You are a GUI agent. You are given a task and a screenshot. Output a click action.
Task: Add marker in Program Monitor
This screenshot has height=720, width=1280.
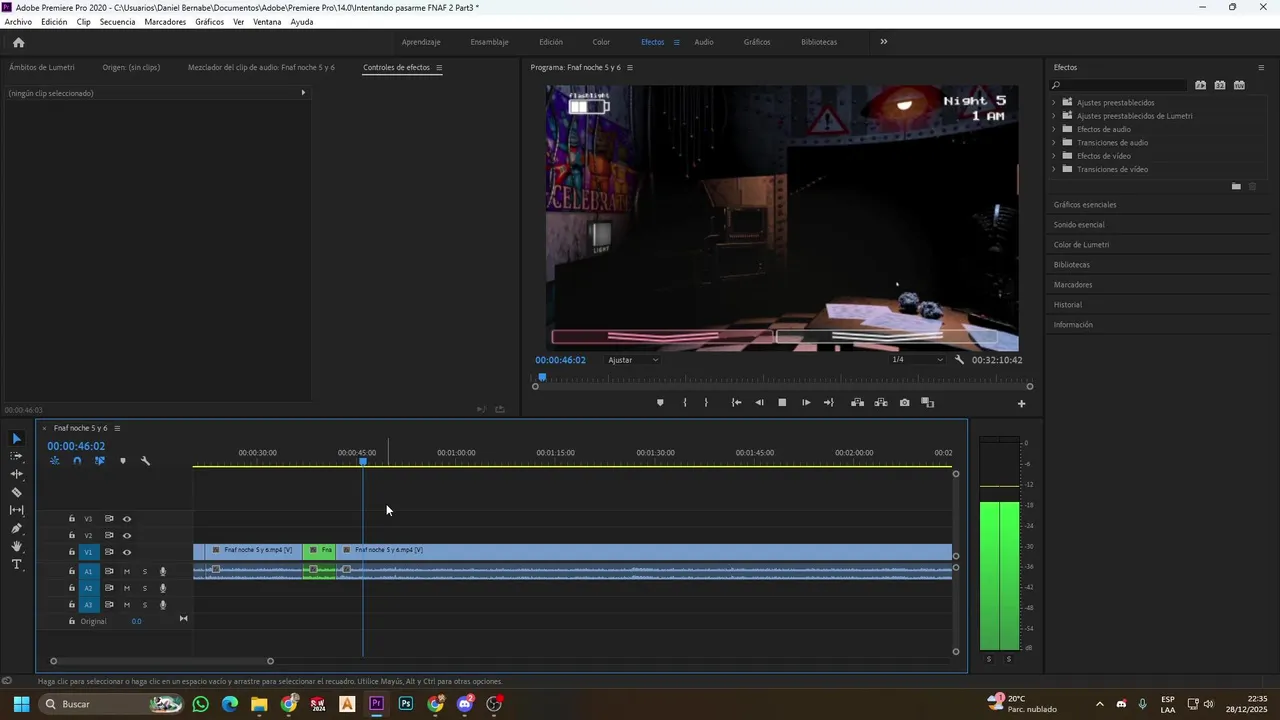click(x=660, y=403)
